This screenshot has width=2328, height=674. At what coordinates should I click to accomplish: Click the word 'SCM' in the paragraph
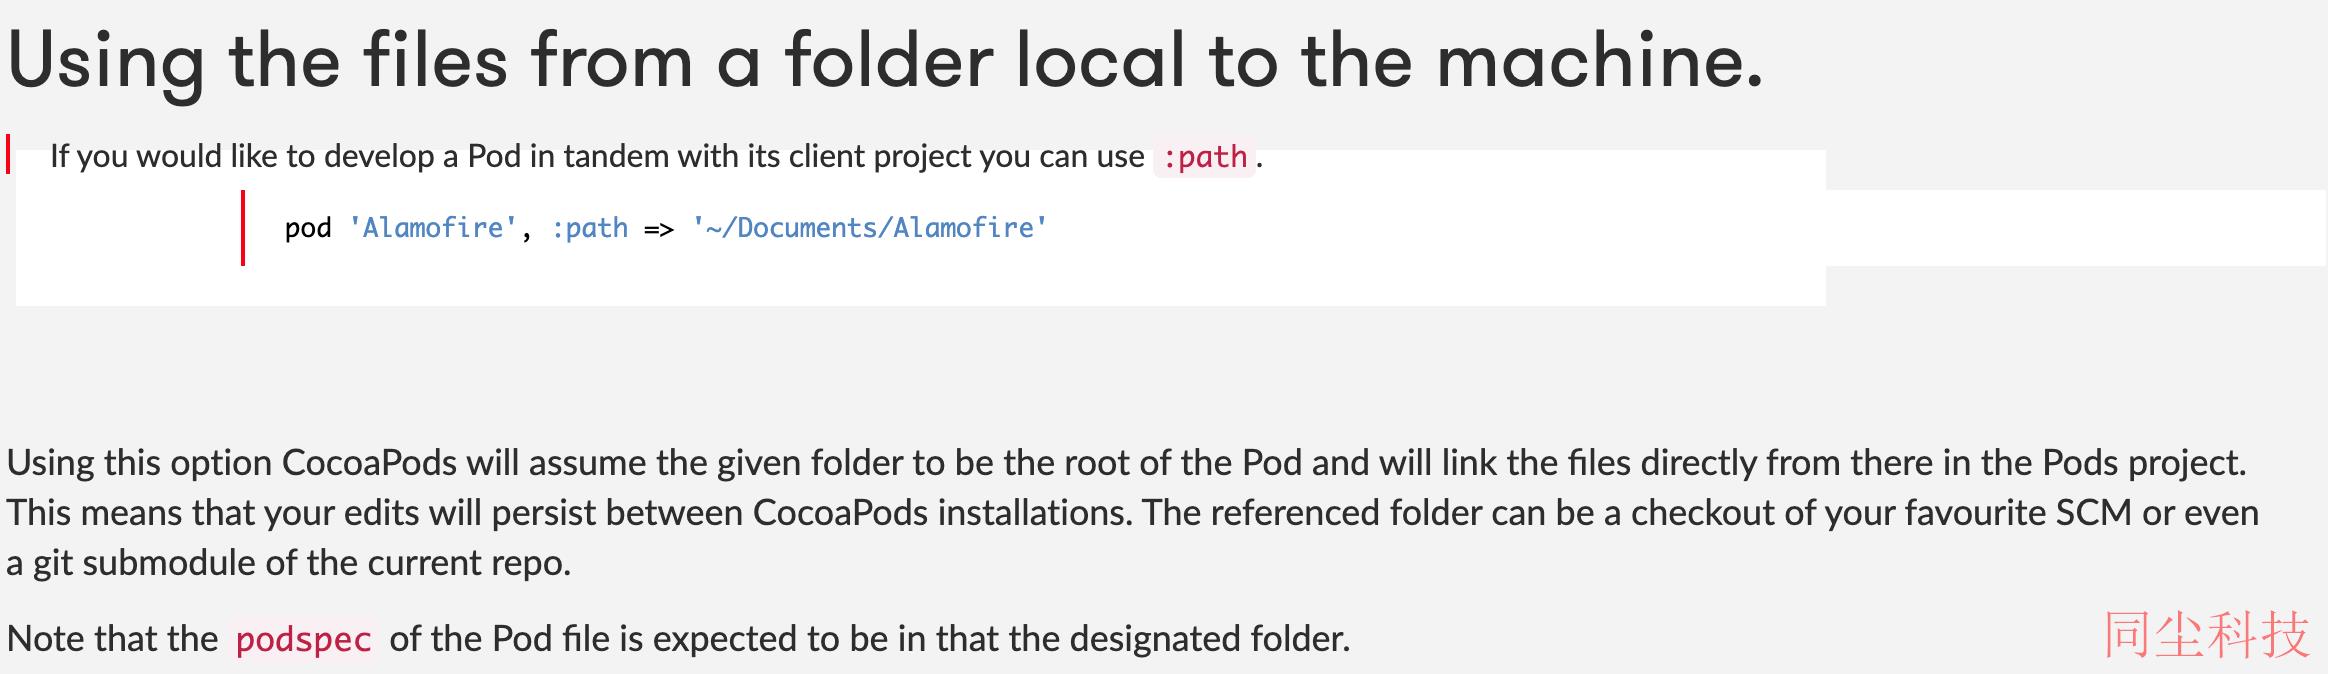(x=2094, y=513)
